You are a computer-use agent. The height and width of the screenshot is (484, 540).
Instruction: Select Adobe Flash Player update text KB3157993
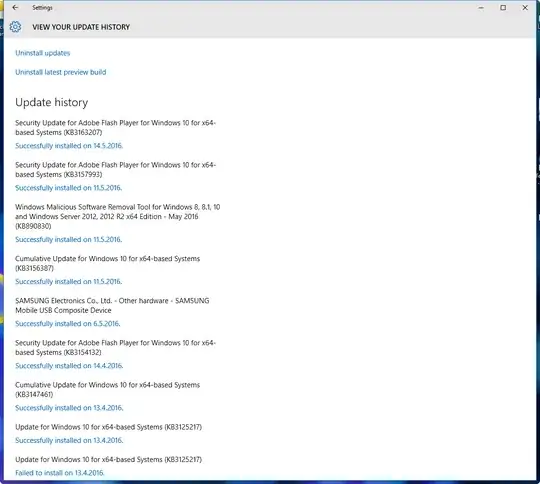pyautogui.click(x=115, y=169)
